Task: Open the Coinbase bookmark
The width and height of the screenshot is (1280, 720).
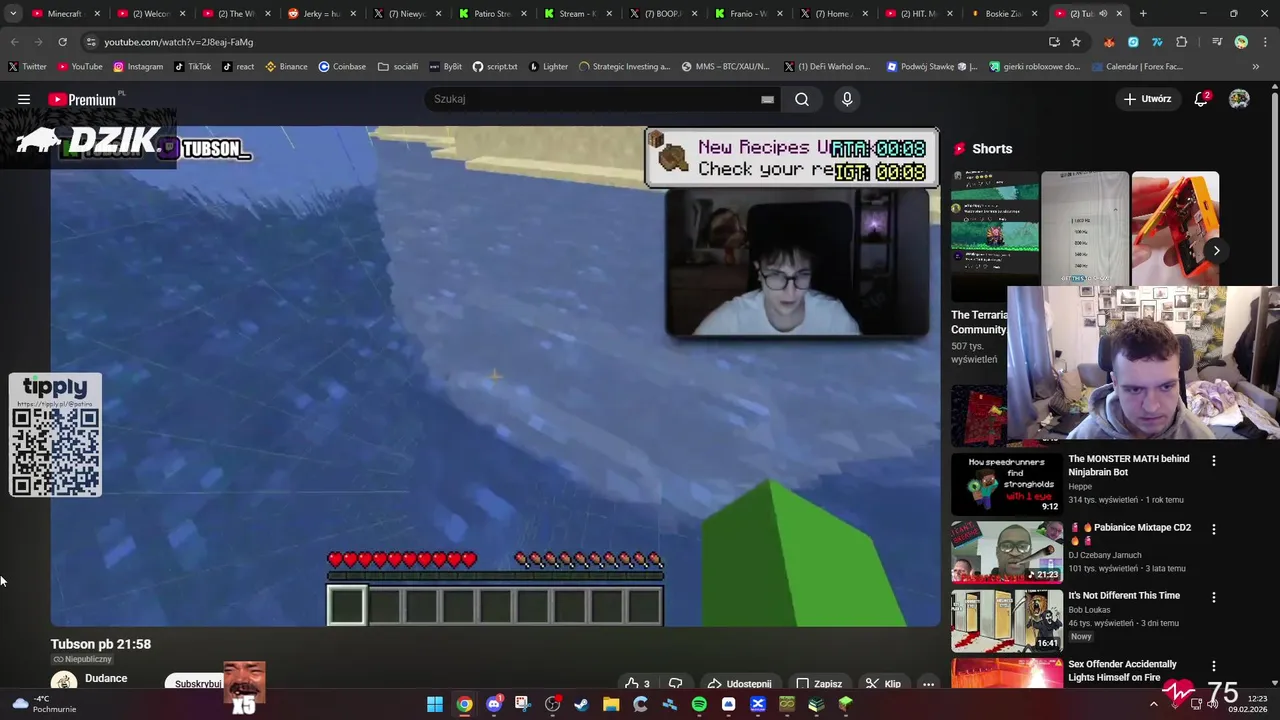Action: tap(342, 67)
